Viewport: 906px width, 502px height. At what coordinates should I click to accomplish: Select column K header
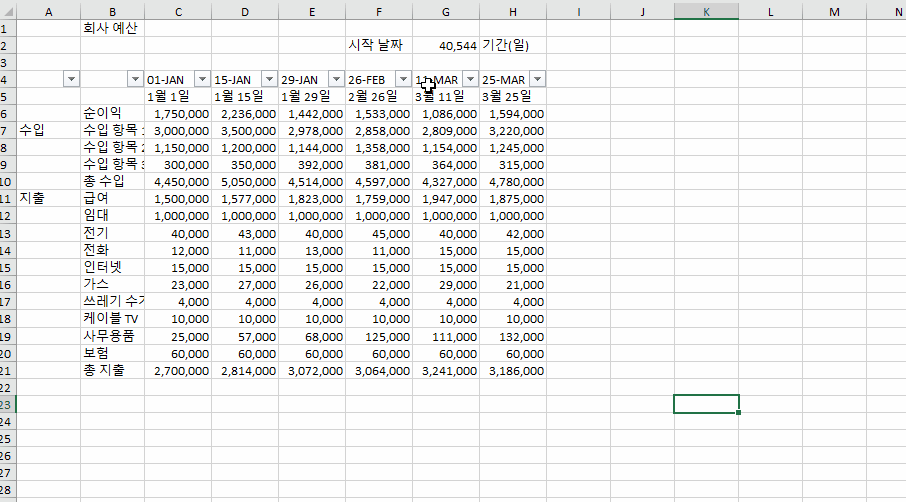click(x=706, y=12)
